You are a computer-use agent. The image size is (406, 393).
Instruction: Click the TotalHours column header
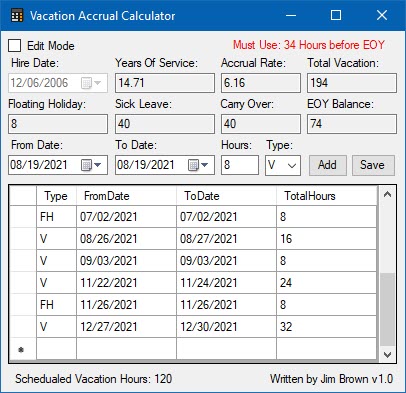(327, 196)
